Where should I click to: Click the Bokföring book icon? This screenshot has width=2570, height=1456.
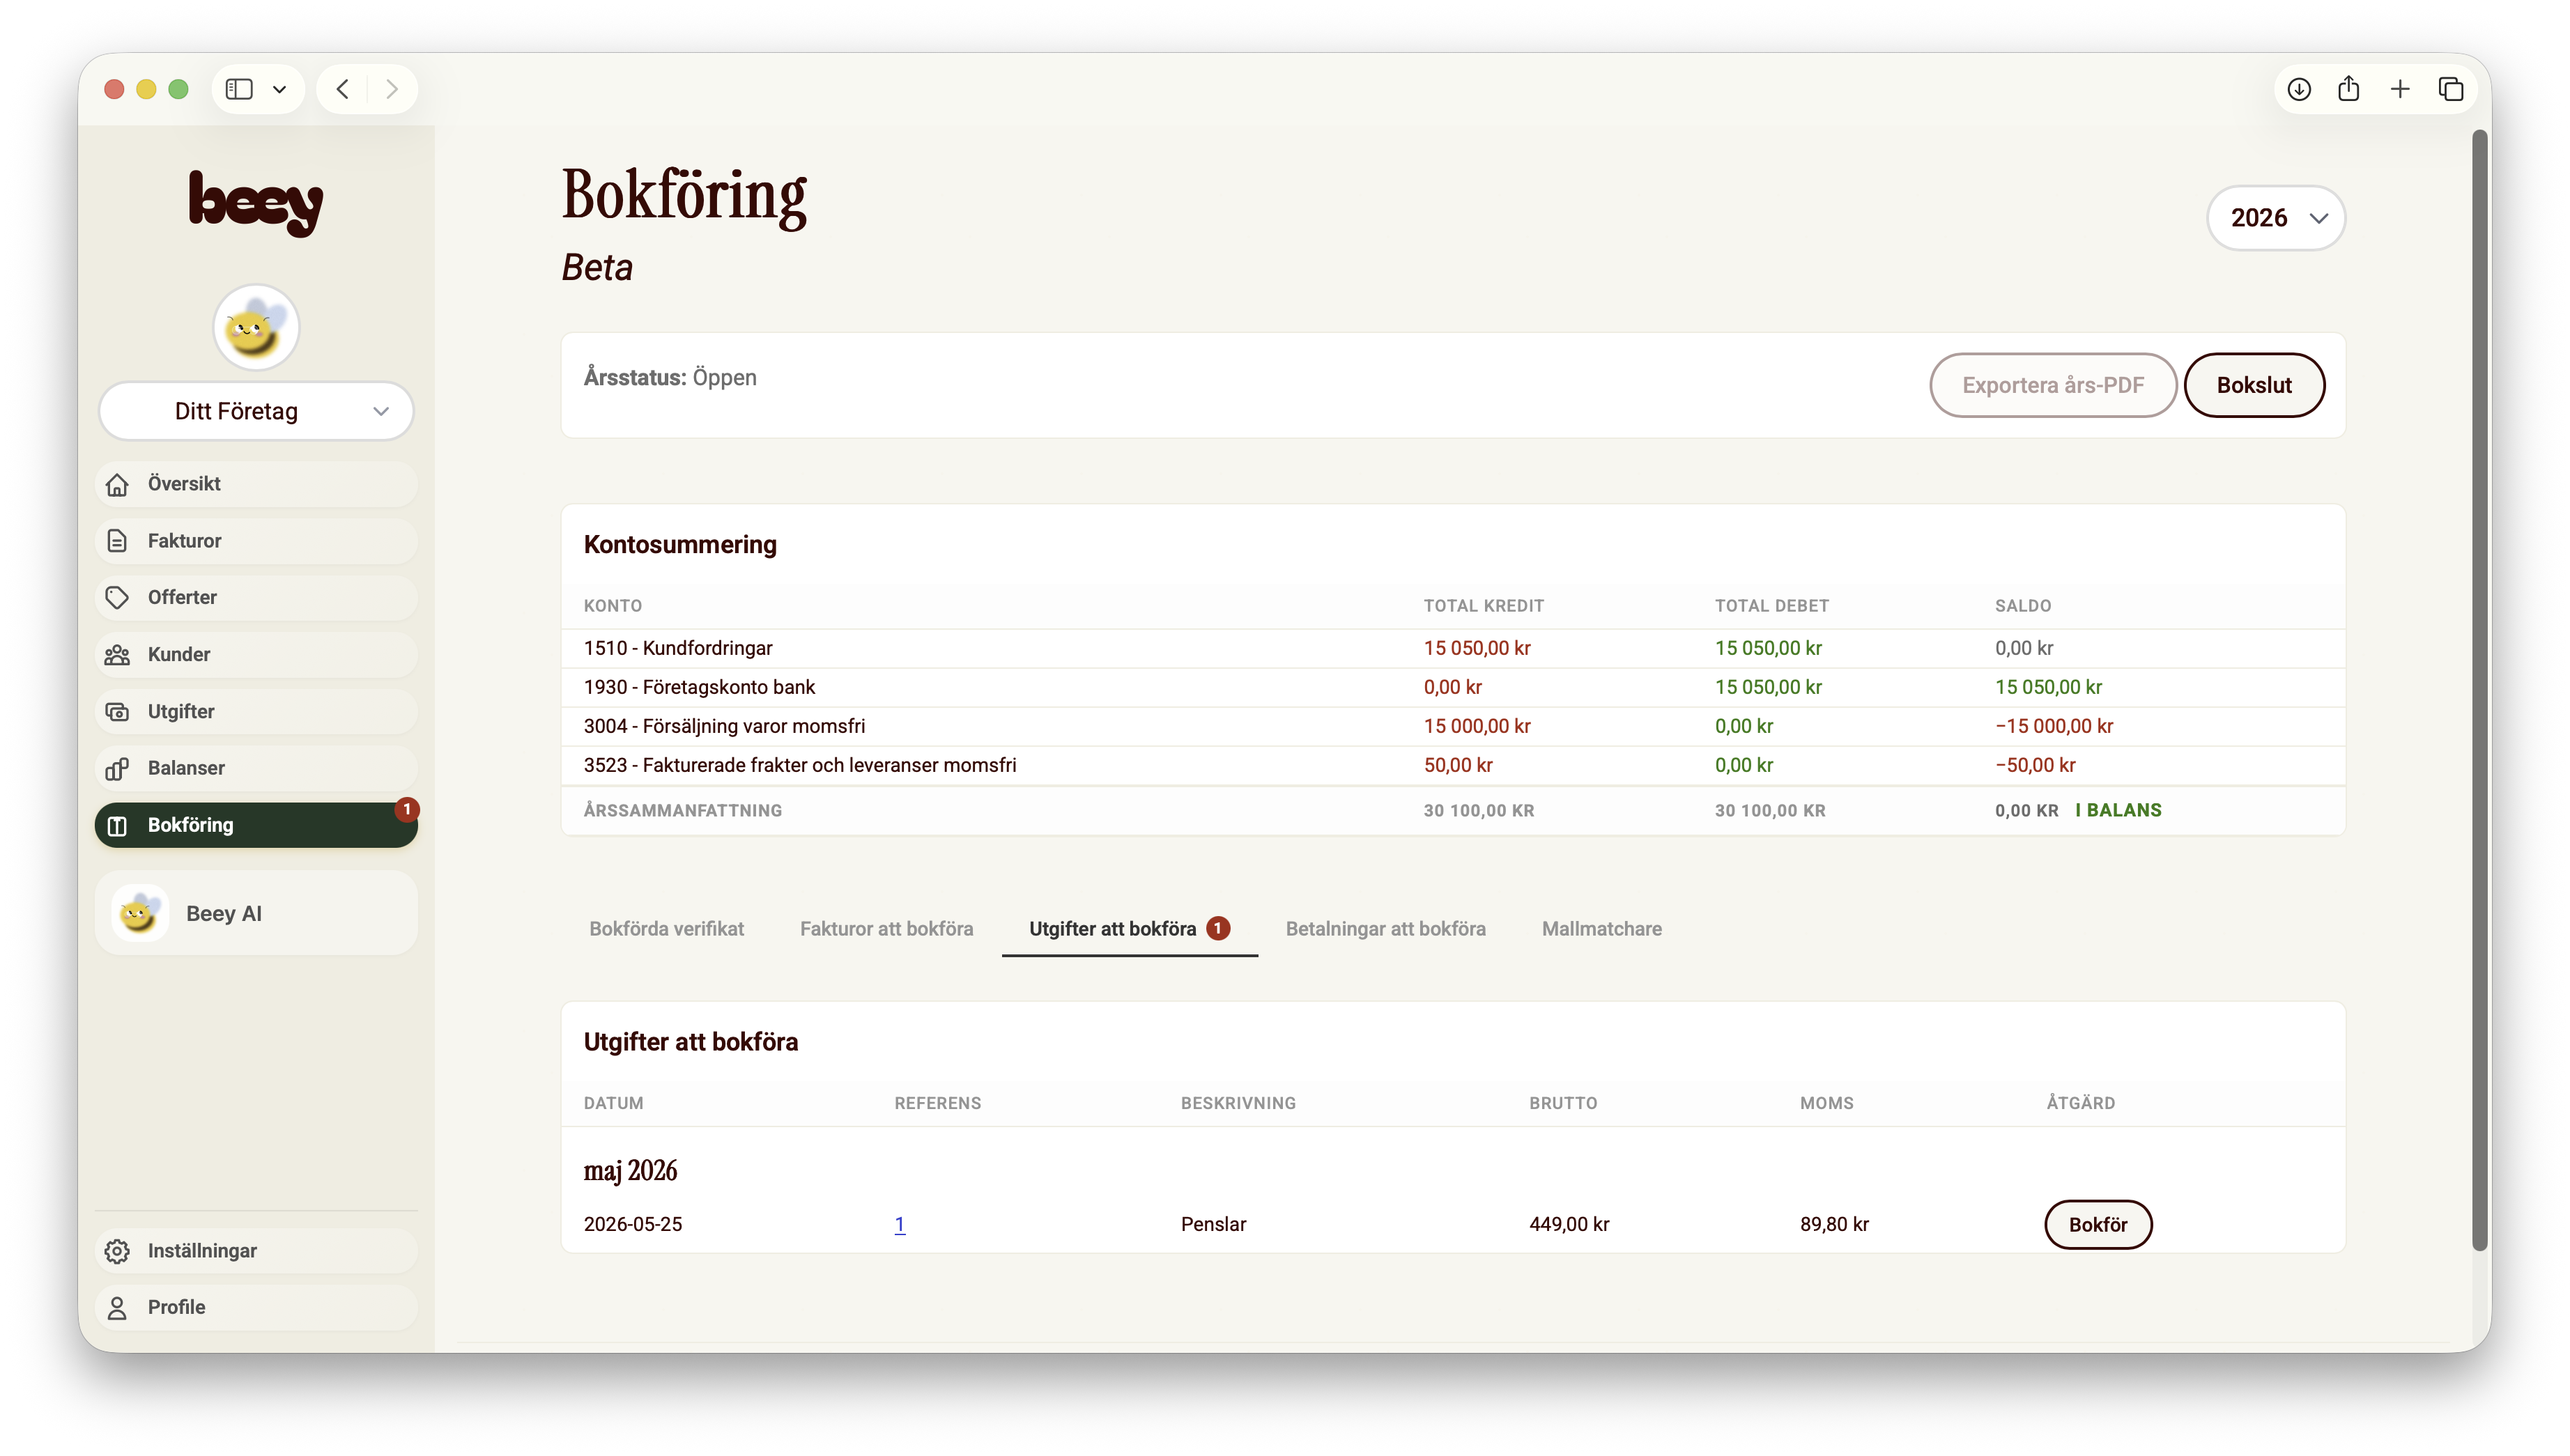tap(117, 825)
